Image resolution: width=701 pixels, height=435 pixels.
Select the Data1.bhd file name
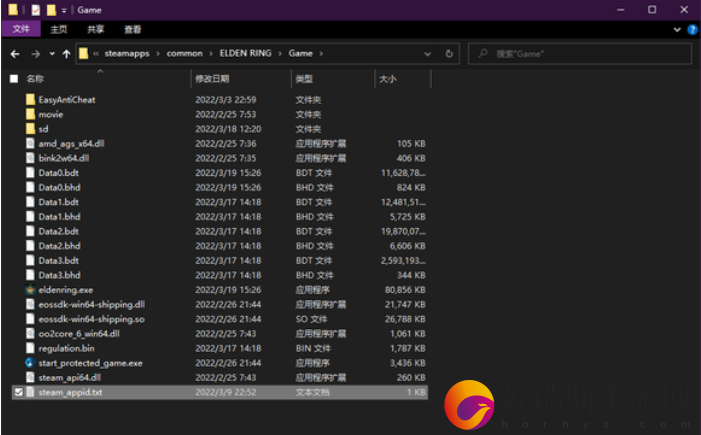[x=59, y=217]
